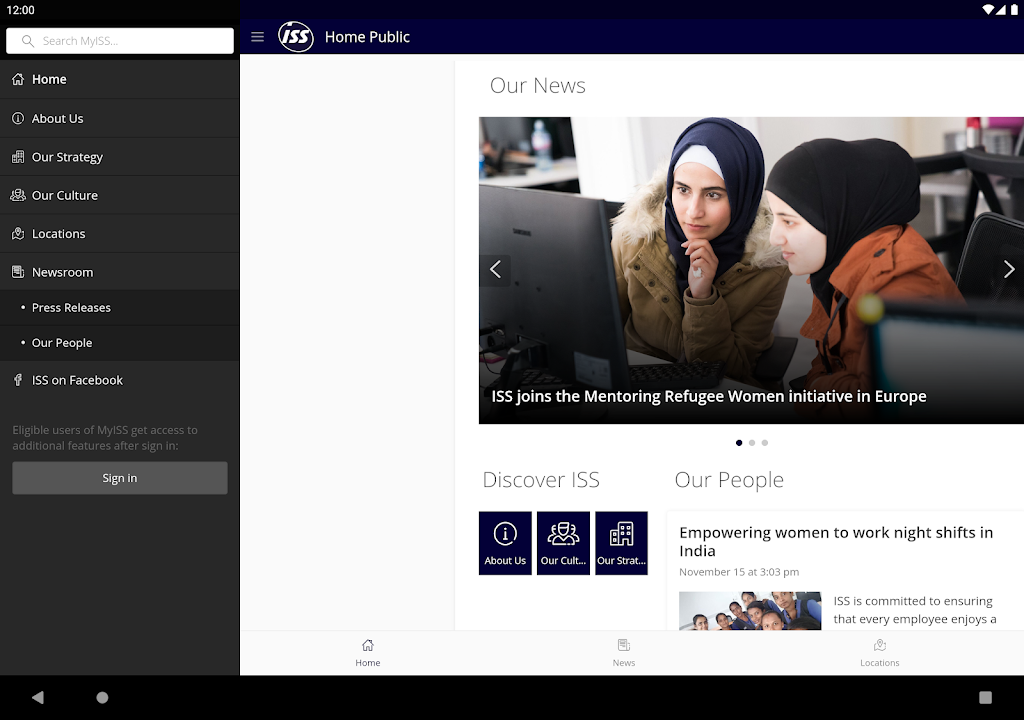This screenshot has width=1024, height=720.
Task: Collapse the Newsroom sidebar section
Action: coord(62,272)
